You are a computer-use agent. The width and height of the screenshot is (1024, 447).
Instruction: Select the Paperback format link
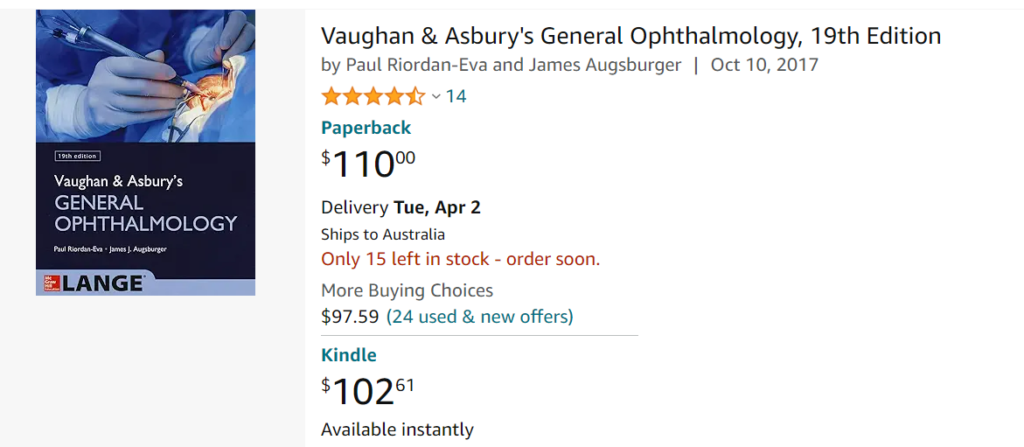[365, 127]
